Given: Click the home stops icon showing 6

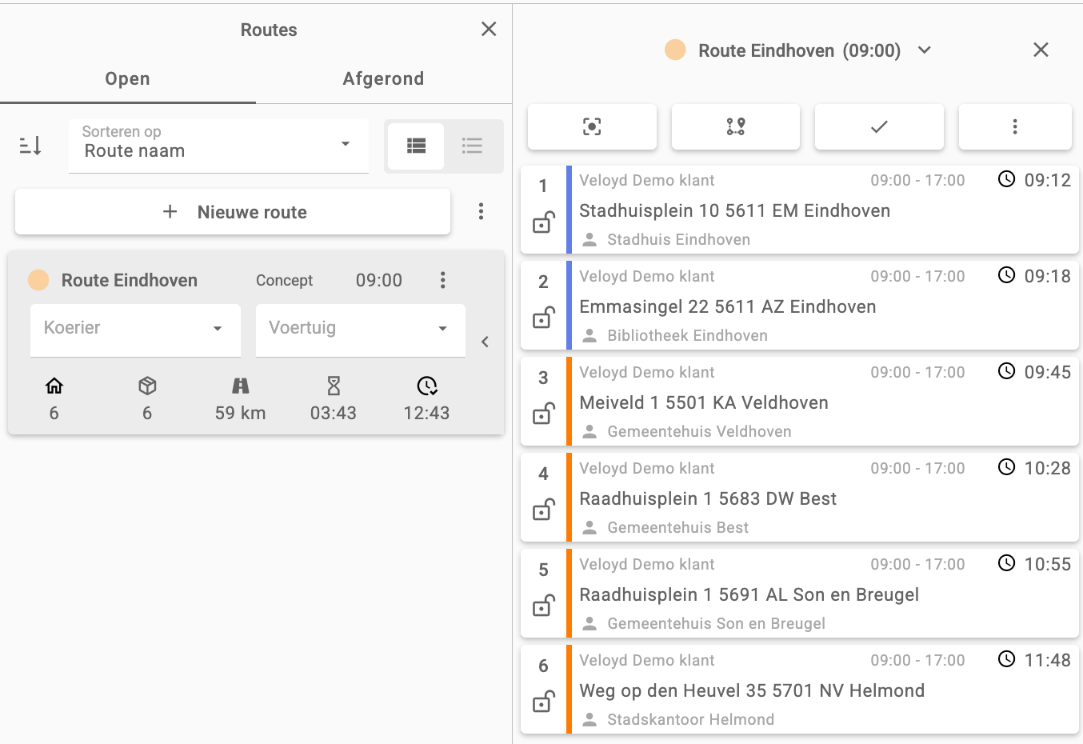Looking at the screenshot, I should coord(54,386).
